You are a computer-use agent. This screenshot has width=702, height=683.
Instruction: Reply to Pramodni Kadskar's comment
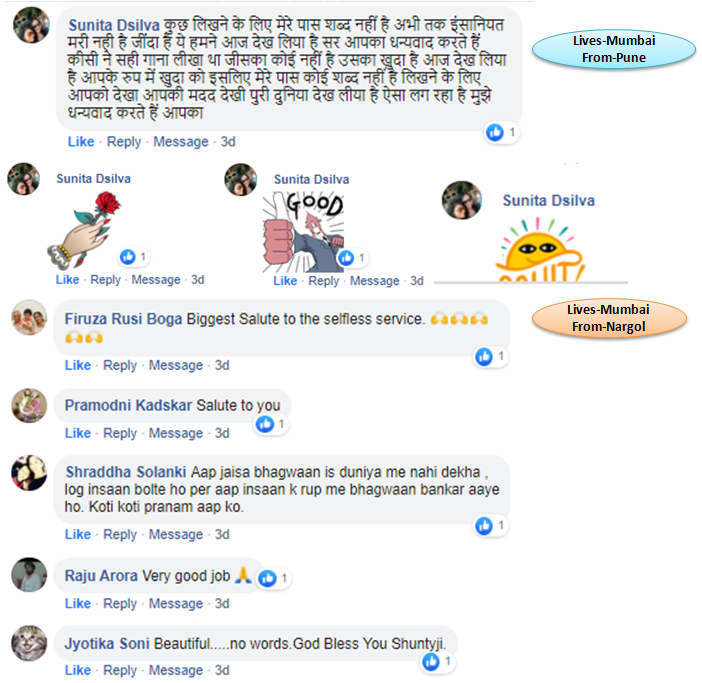click(x=120, y=433)
